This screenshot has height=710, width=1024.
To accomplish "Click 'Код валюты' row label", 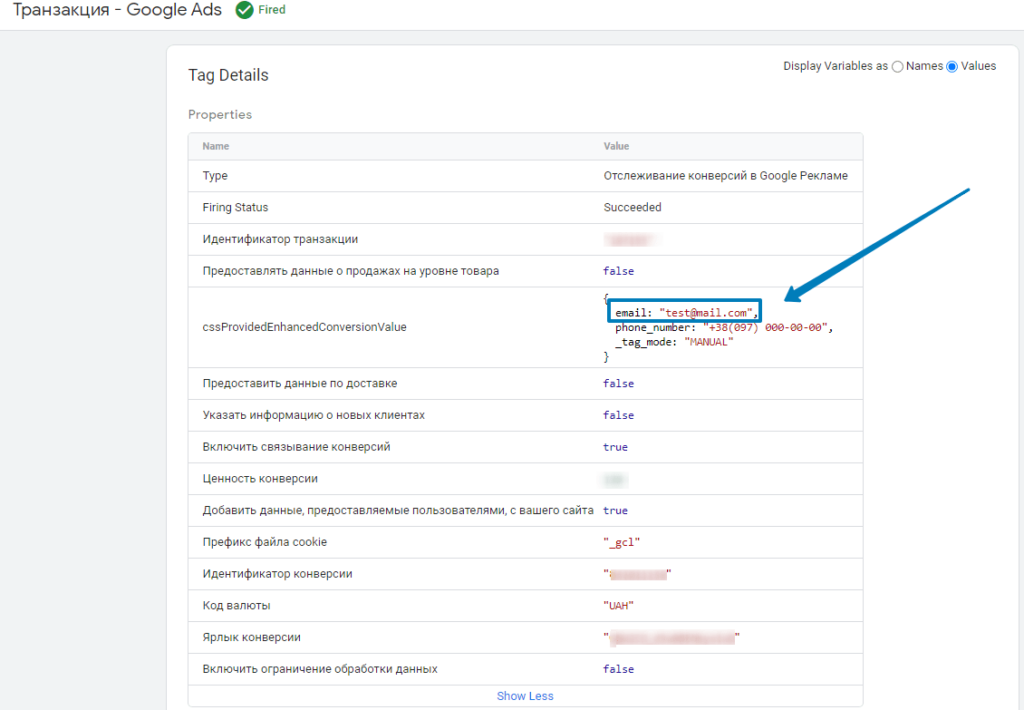I will [236, 605].
